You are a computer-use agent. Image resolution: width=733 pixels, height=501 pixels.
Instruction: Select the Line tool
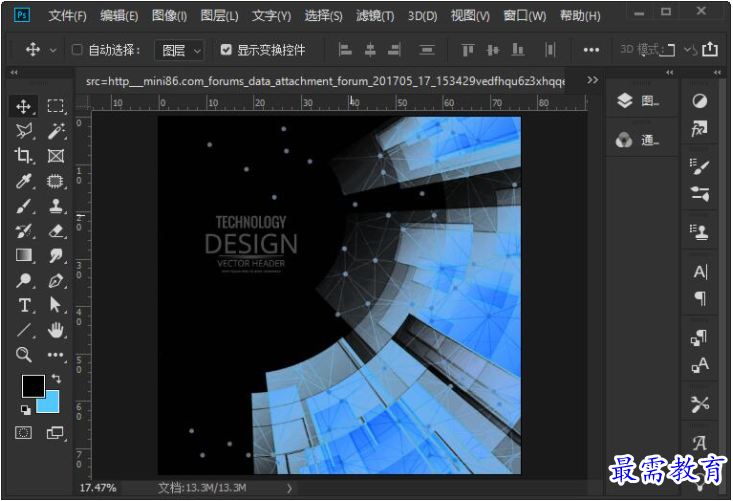pos(23,330)
